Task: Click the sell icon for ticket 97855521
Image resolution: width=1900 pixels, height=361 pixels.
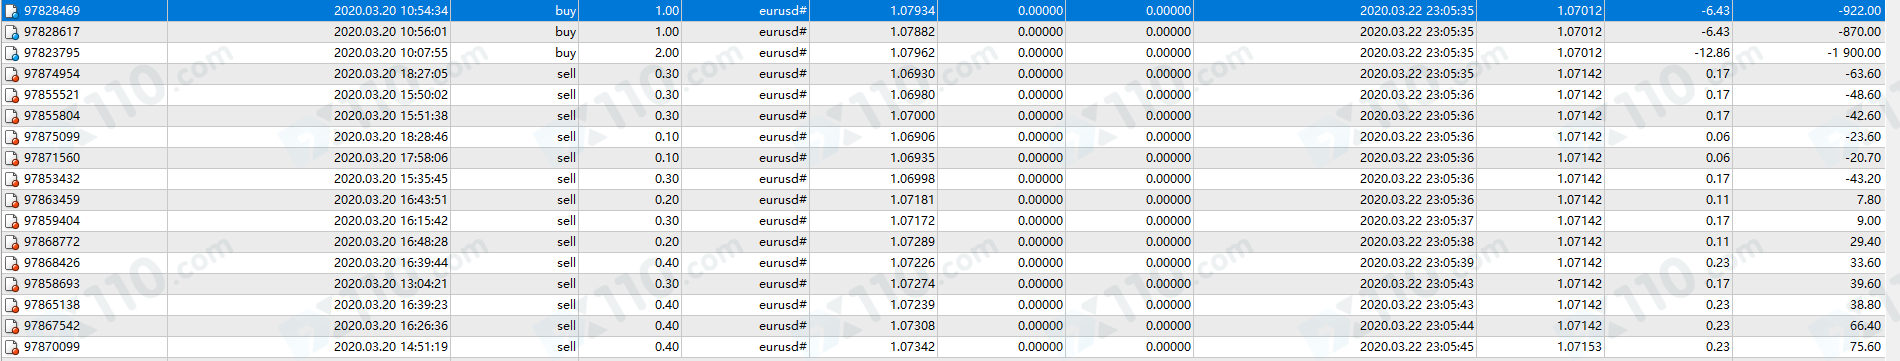Action: pyautogui.click(x=12, y=95)
